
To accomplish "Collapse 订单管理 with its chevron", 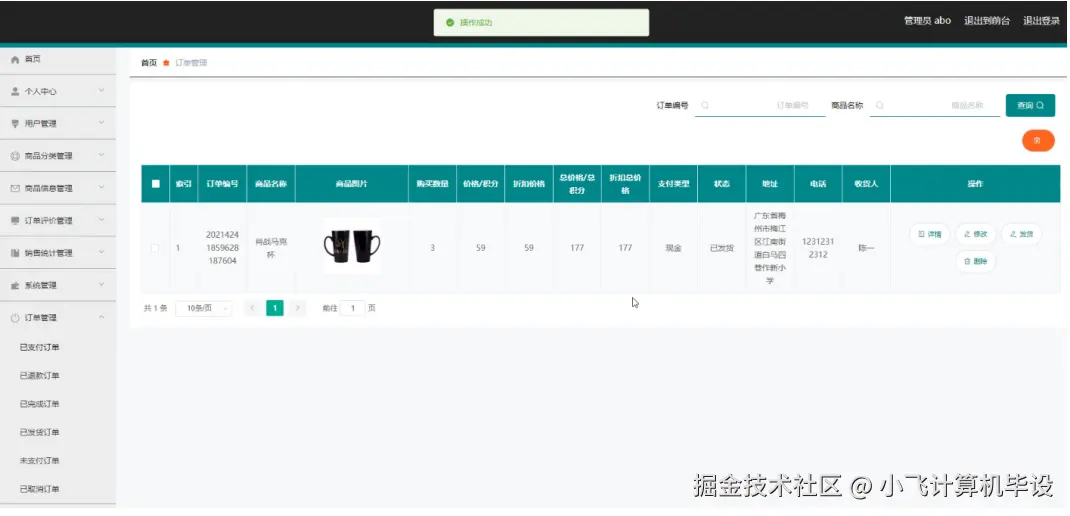I will (x=101, y=317).
